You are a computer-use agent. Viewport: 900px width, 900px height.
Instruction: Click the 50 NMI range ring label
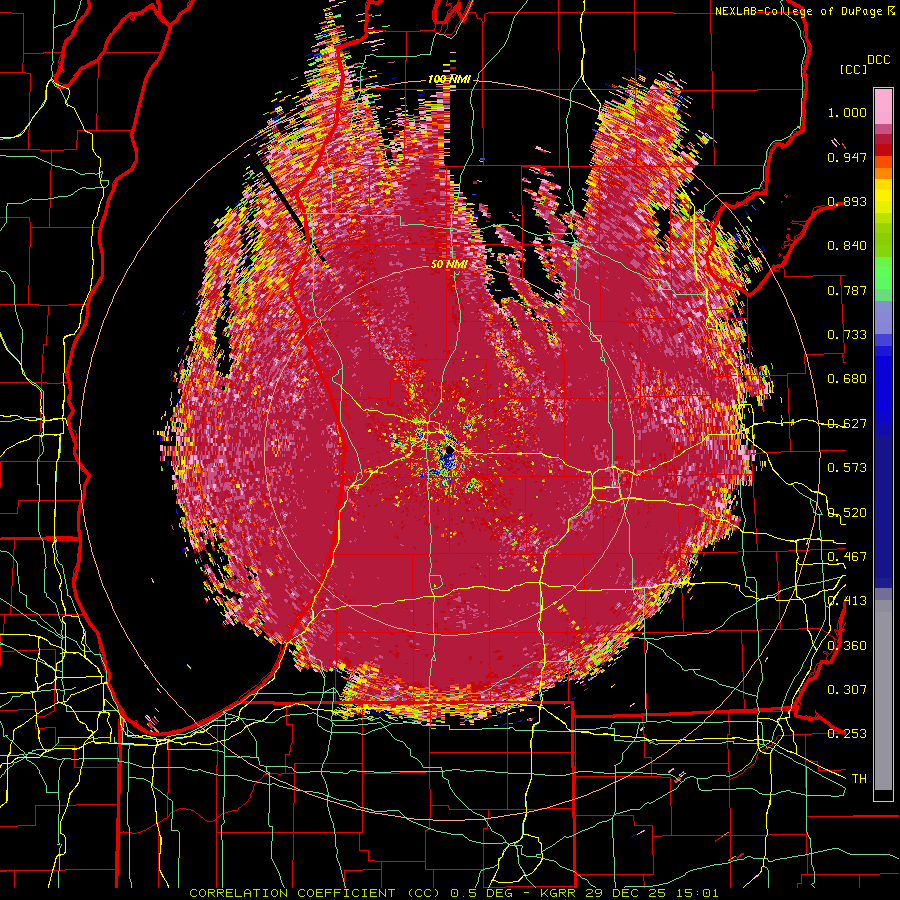pyautogui.click(x=449, y=265)
